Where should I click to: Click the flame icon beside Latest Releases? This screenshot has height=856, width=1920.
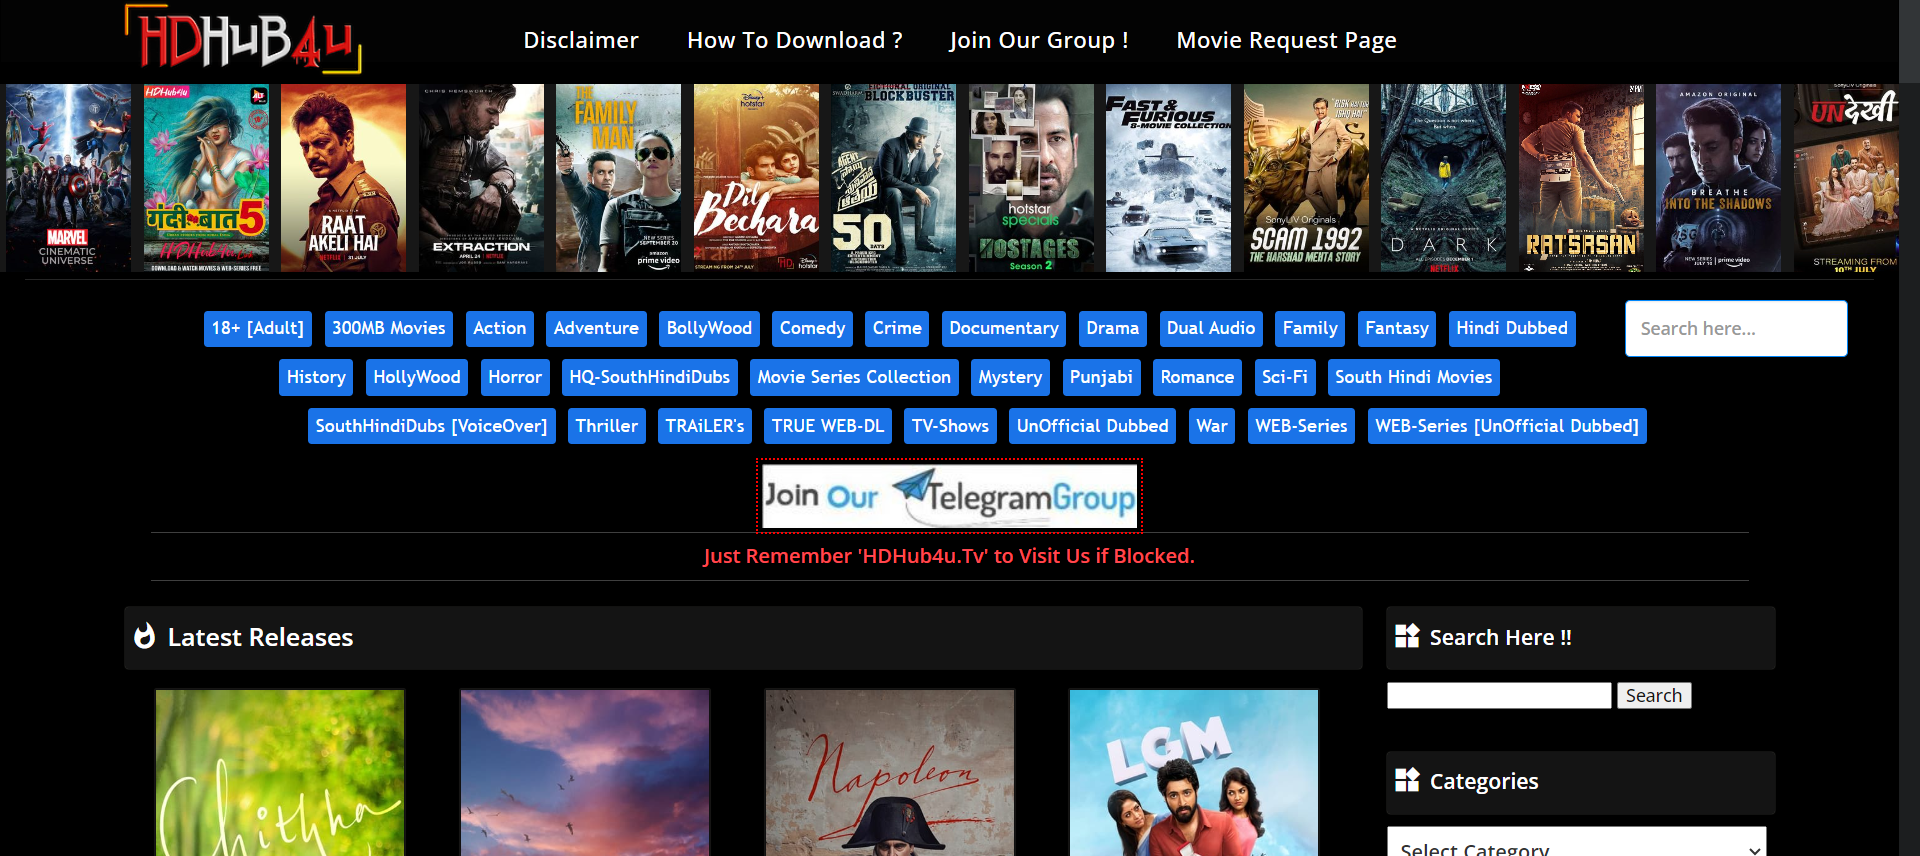(x=145, y=637)
